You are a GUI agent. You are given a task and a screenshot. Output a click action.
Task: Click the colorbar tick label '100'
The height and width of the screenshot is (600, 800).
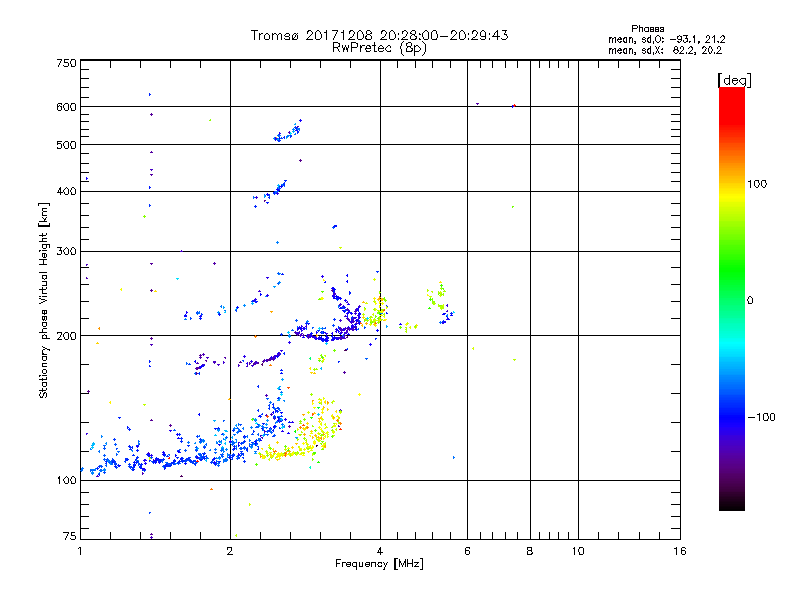(757, 184)
